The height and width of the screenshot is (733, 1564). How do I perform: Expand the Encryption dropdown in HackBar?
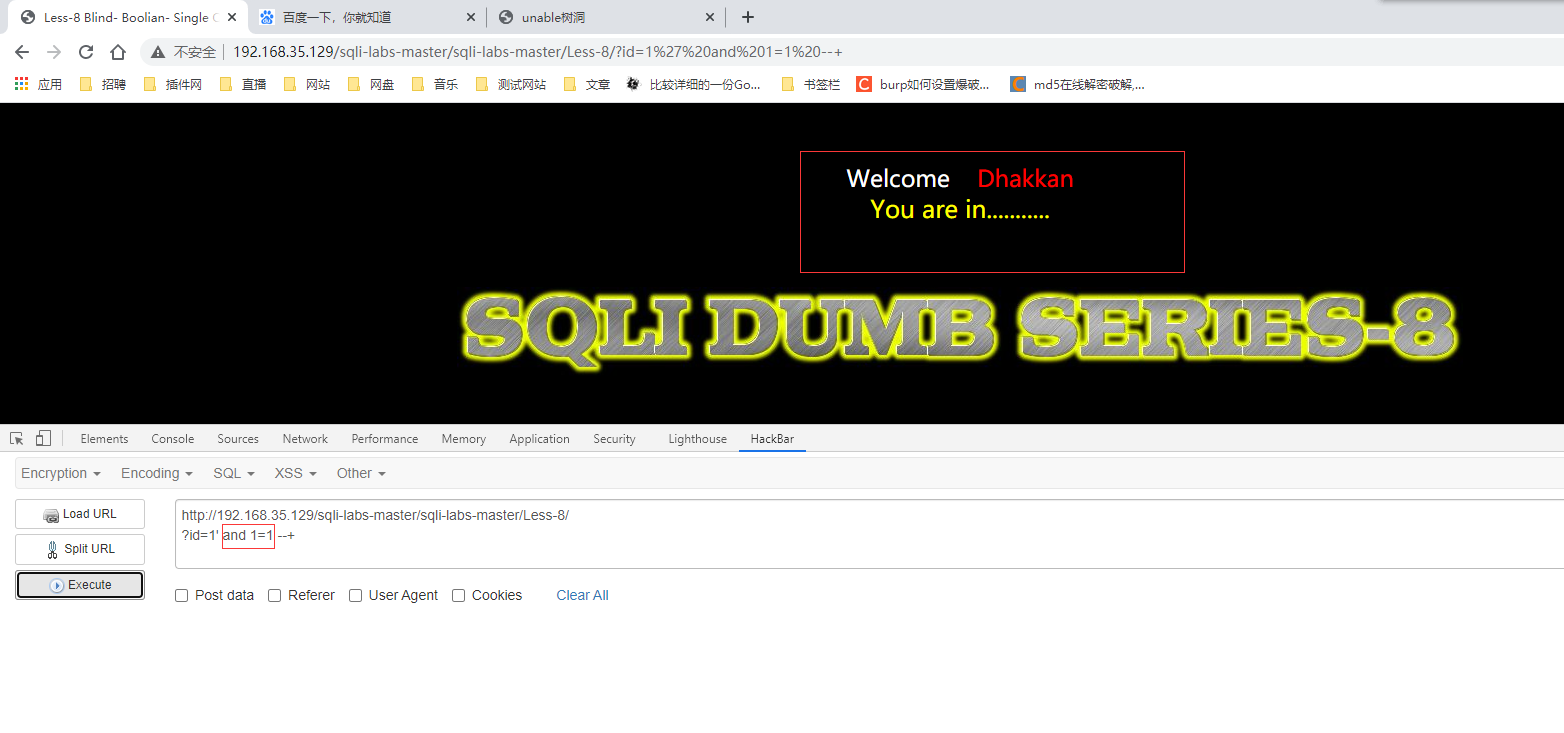[x=61, y=473]
